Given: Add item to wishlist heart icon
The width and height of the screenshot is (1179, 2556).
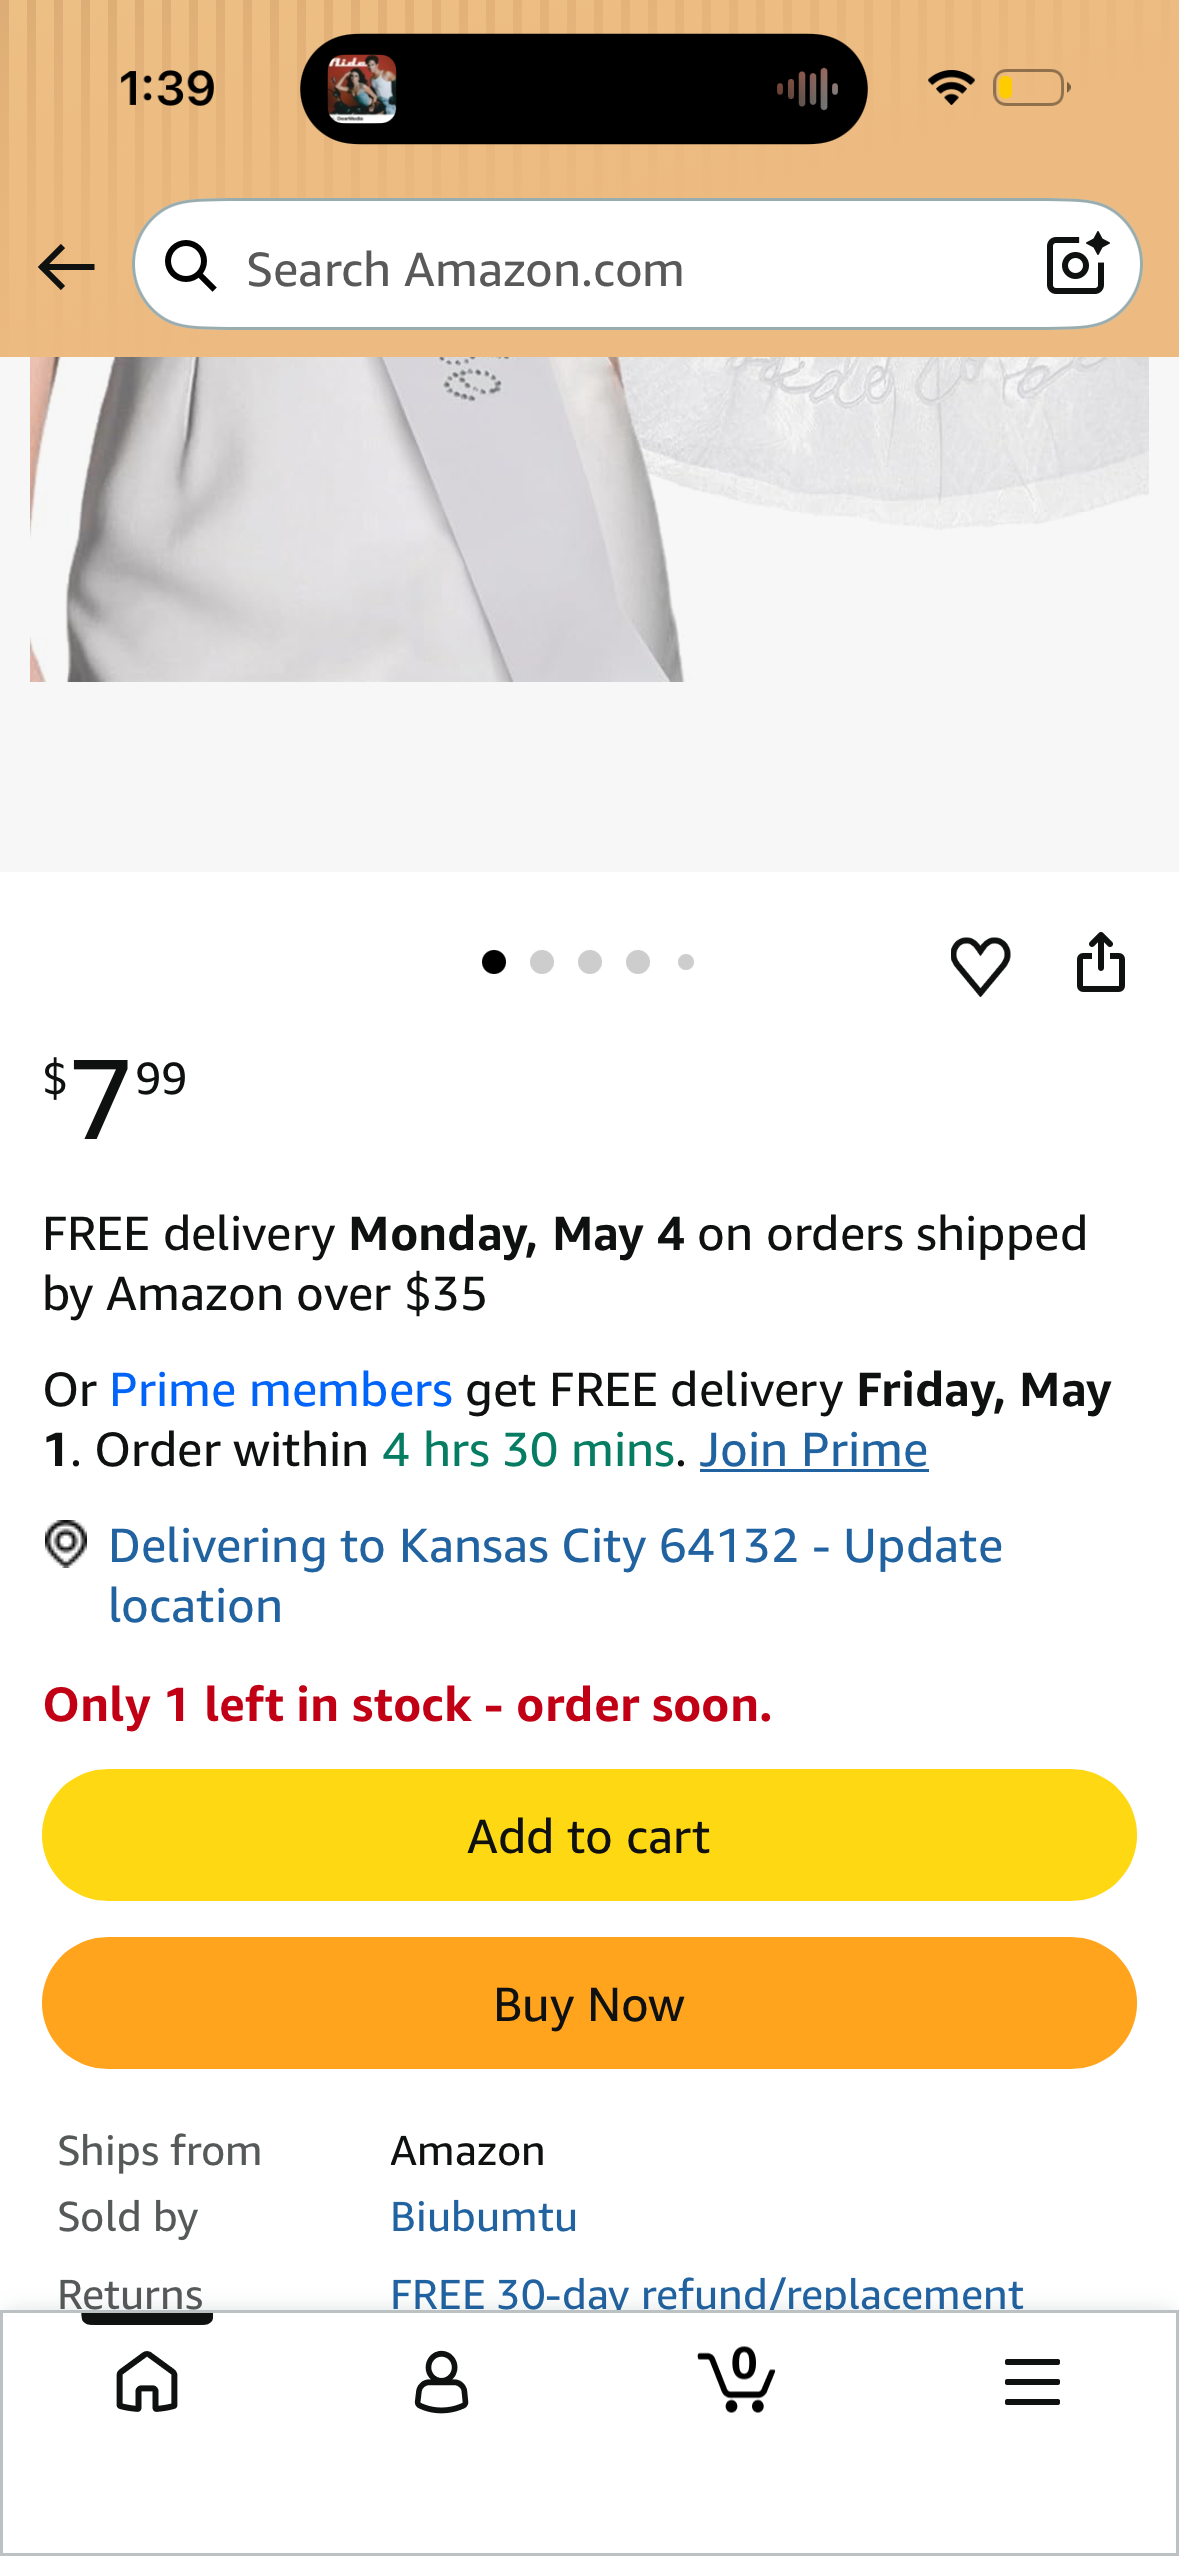Looking at the screenshot, I should click(x=980, y=965).
